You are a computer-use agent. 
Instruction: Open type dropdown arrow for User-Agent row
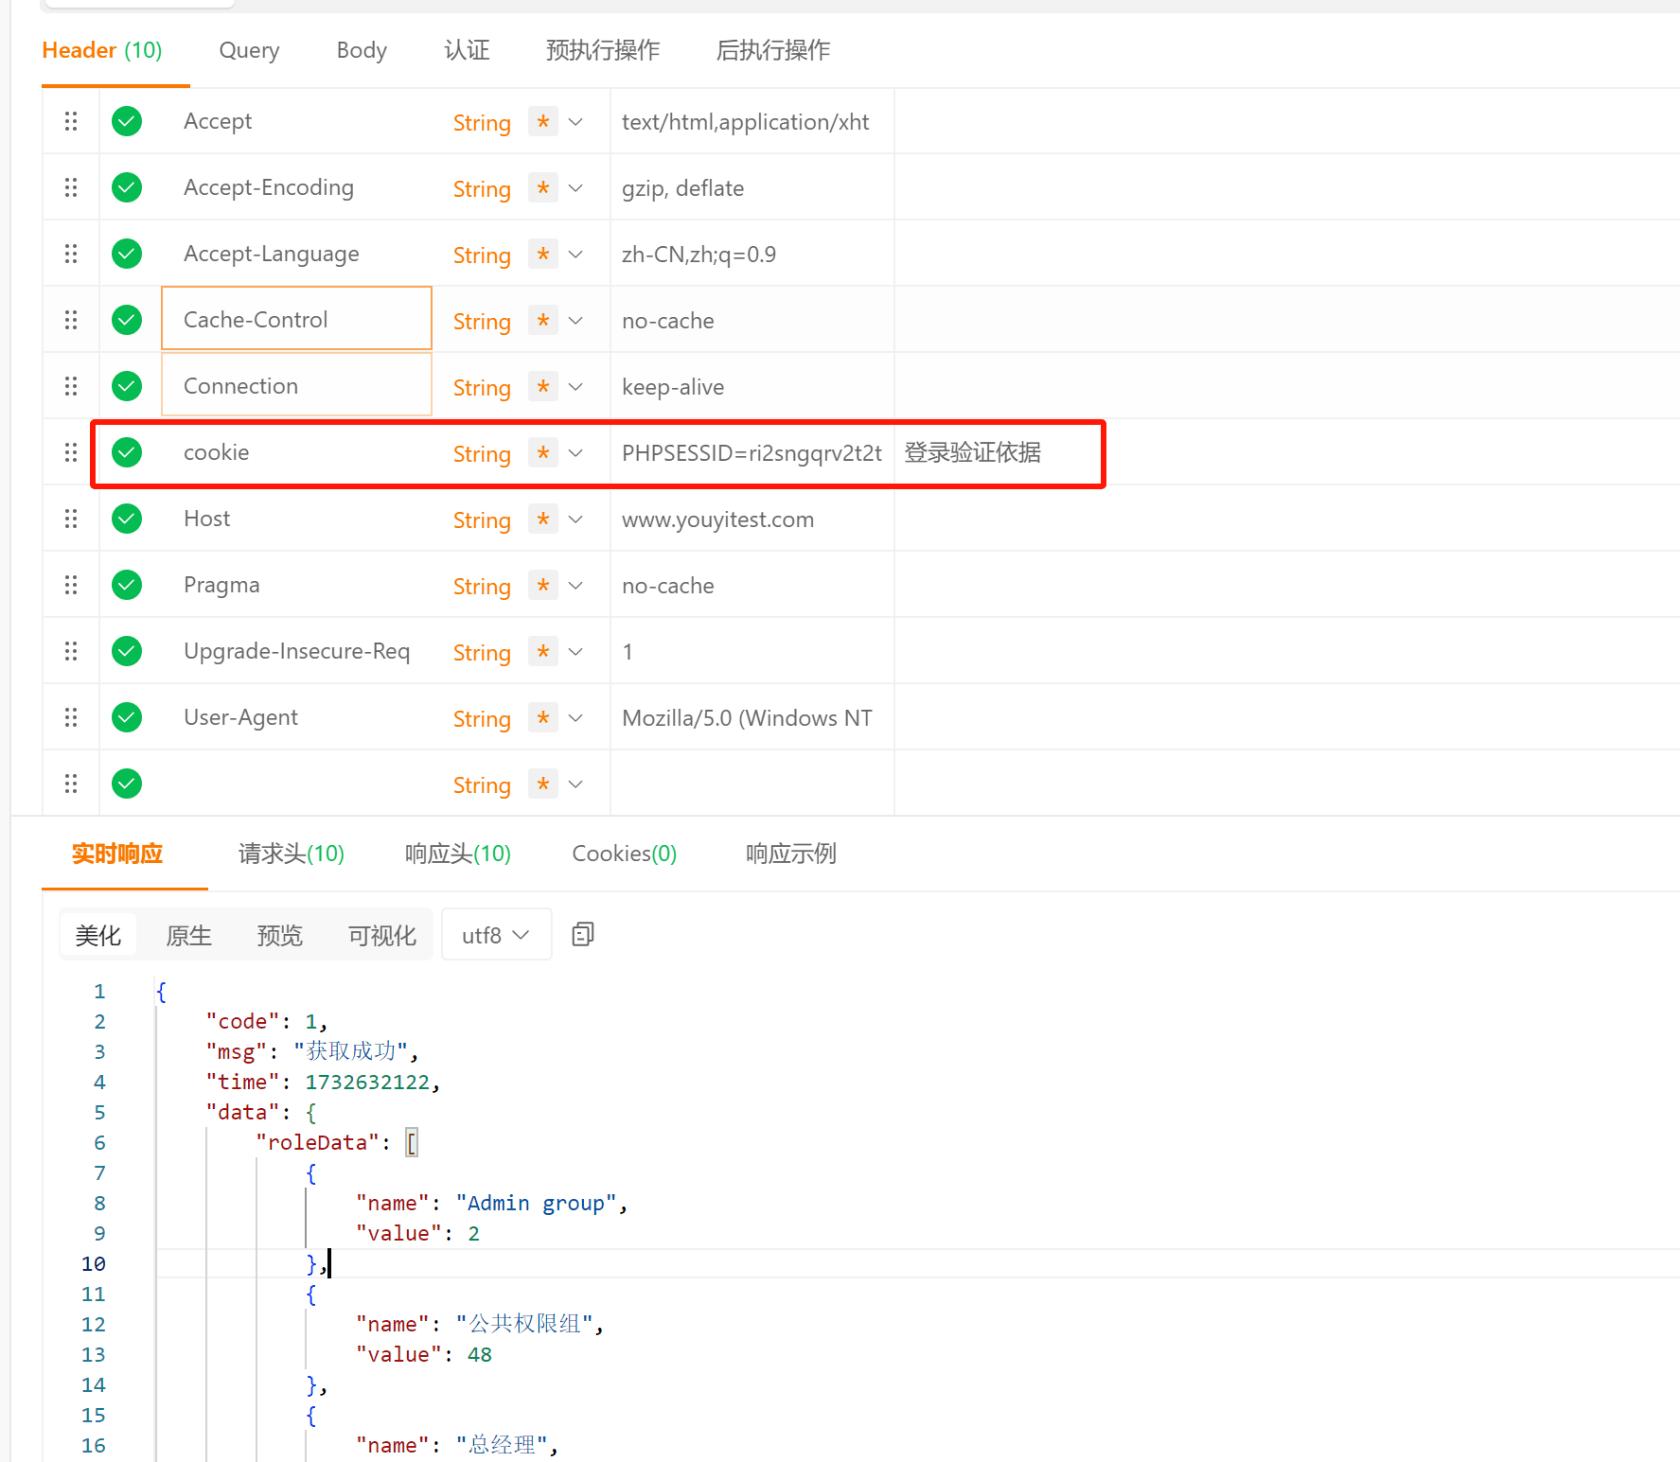[x=576, y=718]
